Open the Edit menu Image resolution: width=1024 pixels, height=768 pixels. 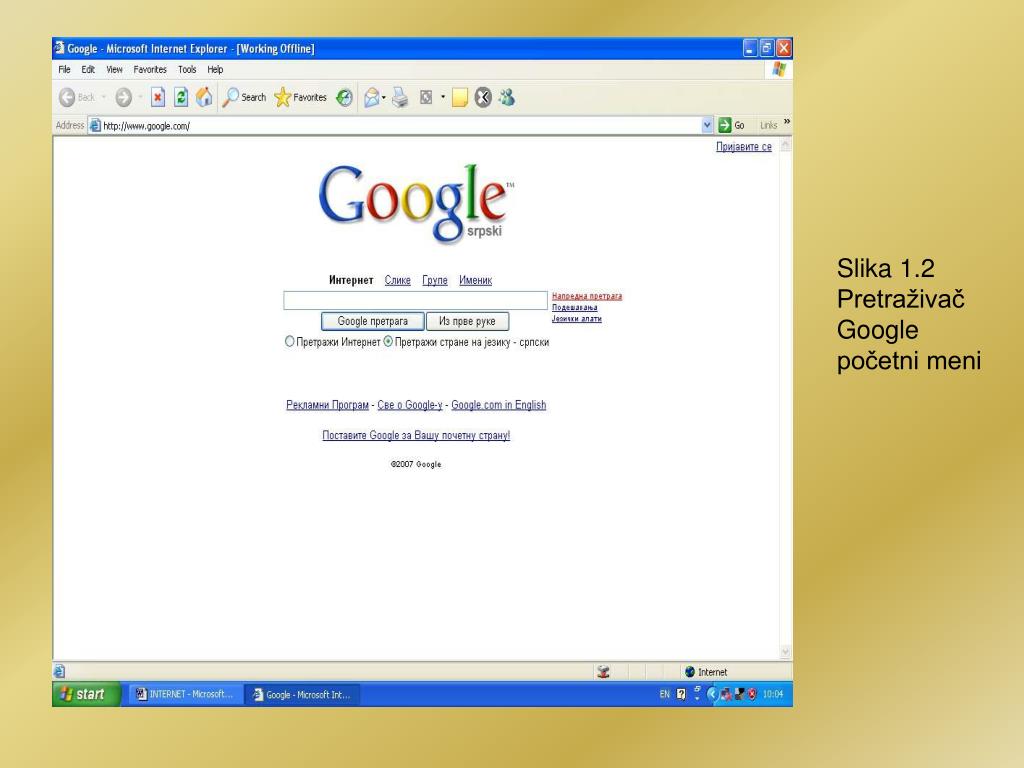click(88, 69)
